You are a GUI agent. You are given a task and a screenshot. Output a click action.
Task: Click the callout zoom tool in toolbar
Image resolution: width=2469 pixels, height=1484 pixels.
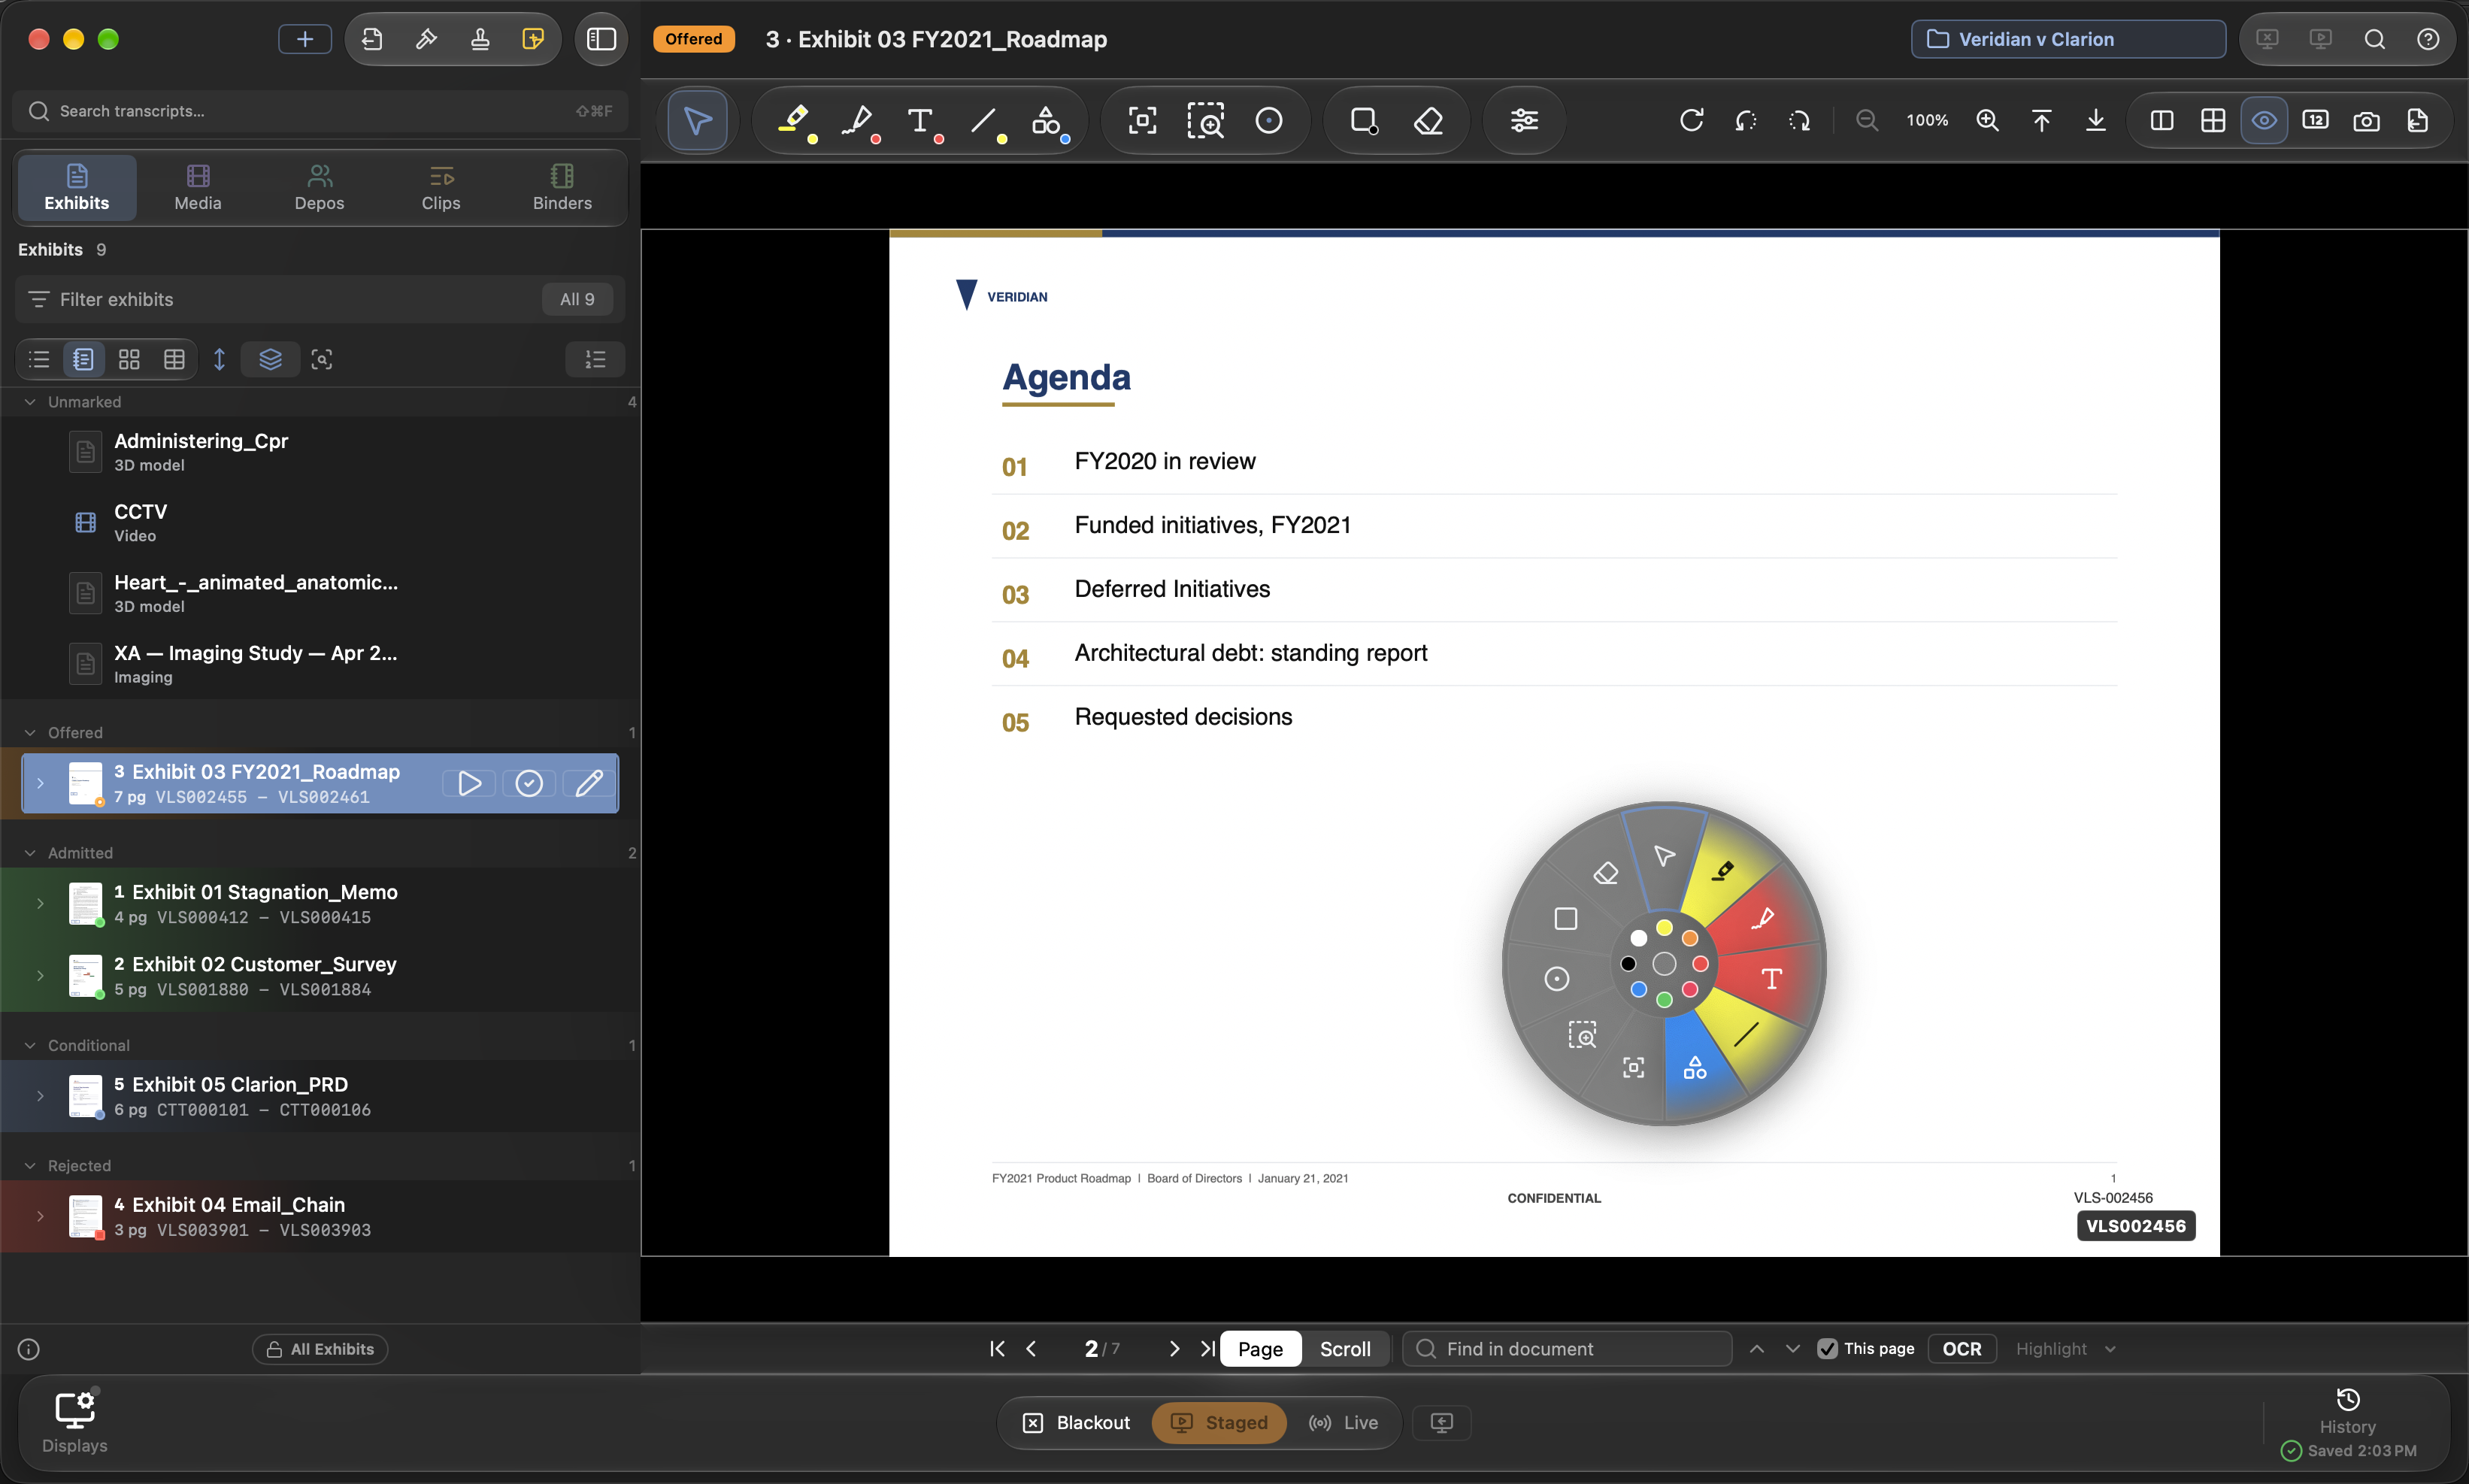(x=1206, y=121)
